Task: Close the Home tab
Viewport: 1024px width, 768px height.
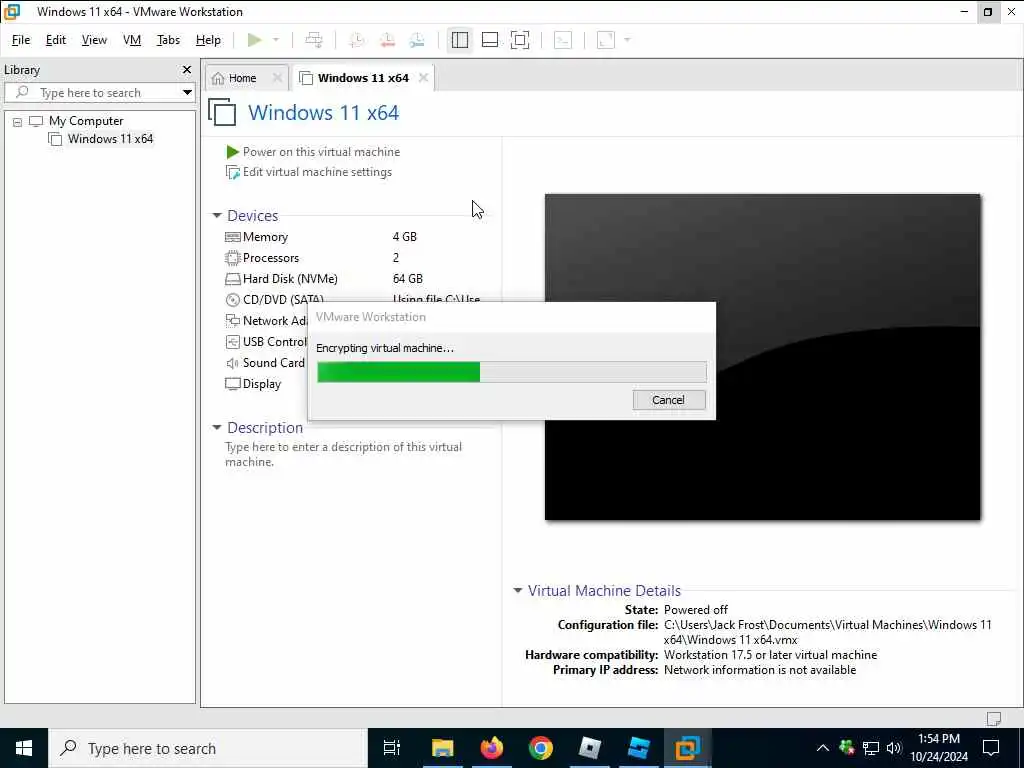Action: click(277, 78)
